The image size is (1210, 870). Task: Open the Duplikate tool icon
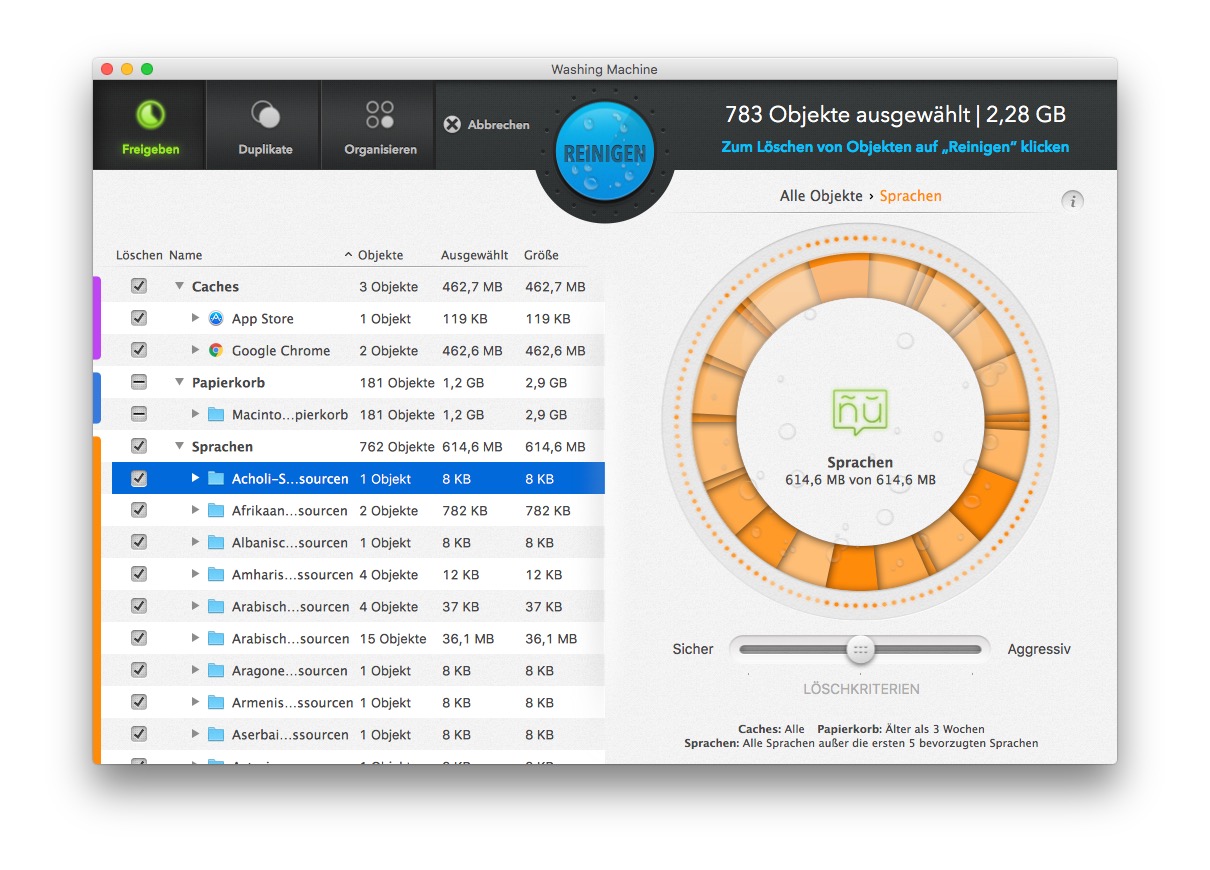tap(265, 115)
